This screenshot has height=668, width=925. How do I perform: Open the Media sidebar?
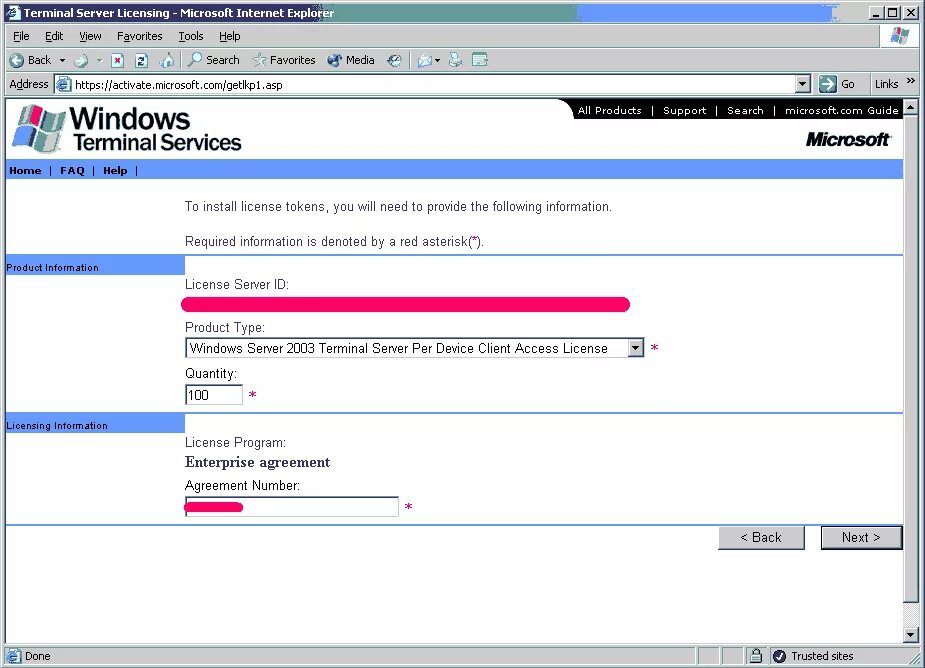click(351, 60)
